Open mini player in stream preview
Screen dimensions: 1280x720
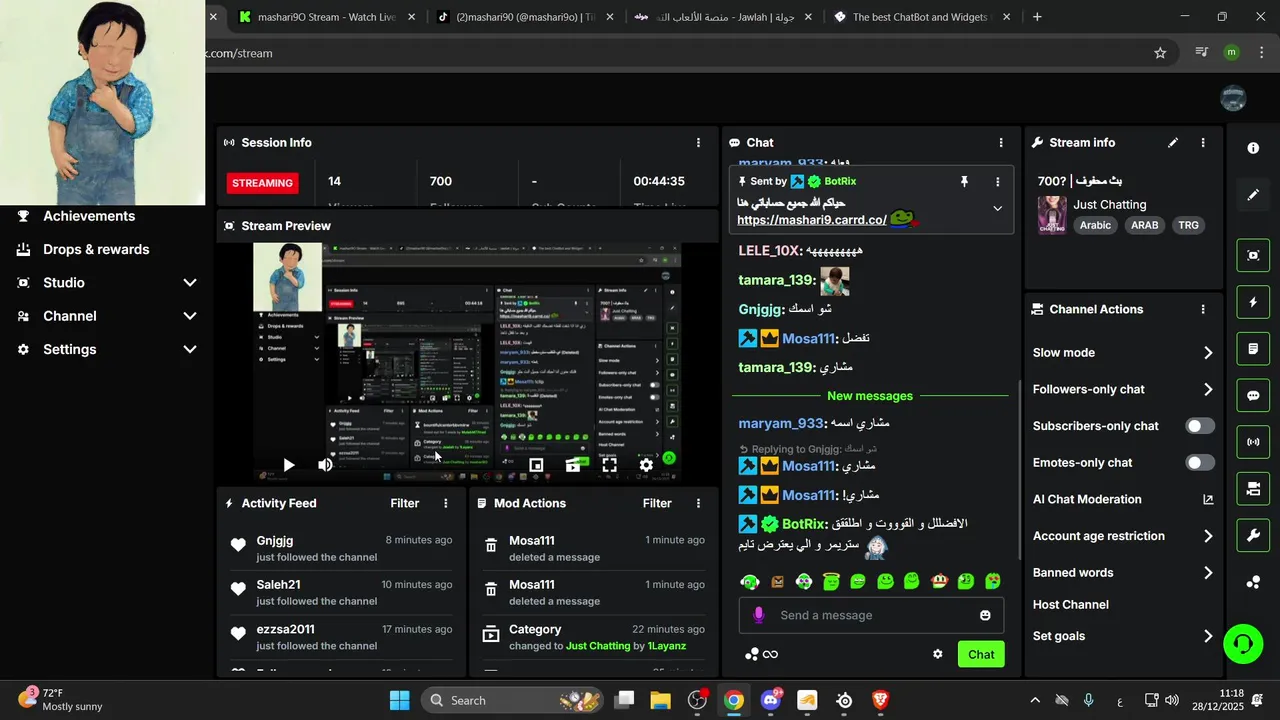[x=536, y=465]
